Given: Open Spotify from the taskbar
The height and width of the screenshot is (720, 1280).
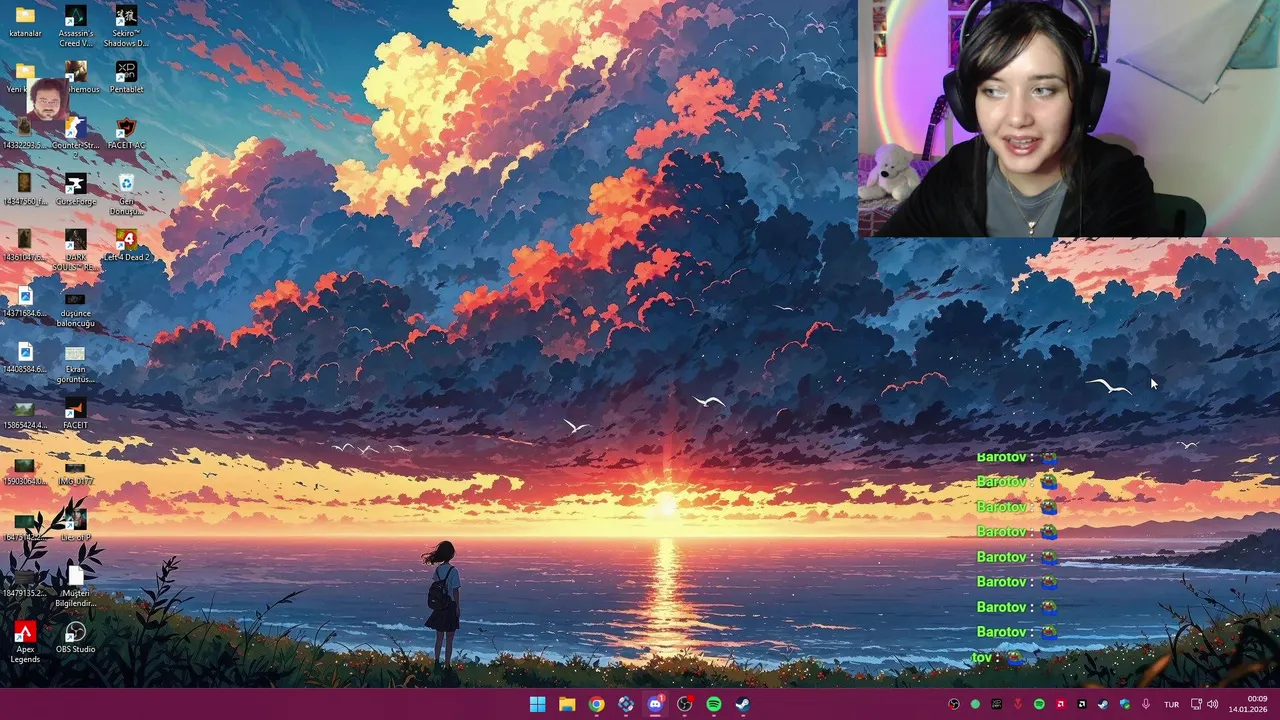Looking at the screenshot, I should pos(714,704).
